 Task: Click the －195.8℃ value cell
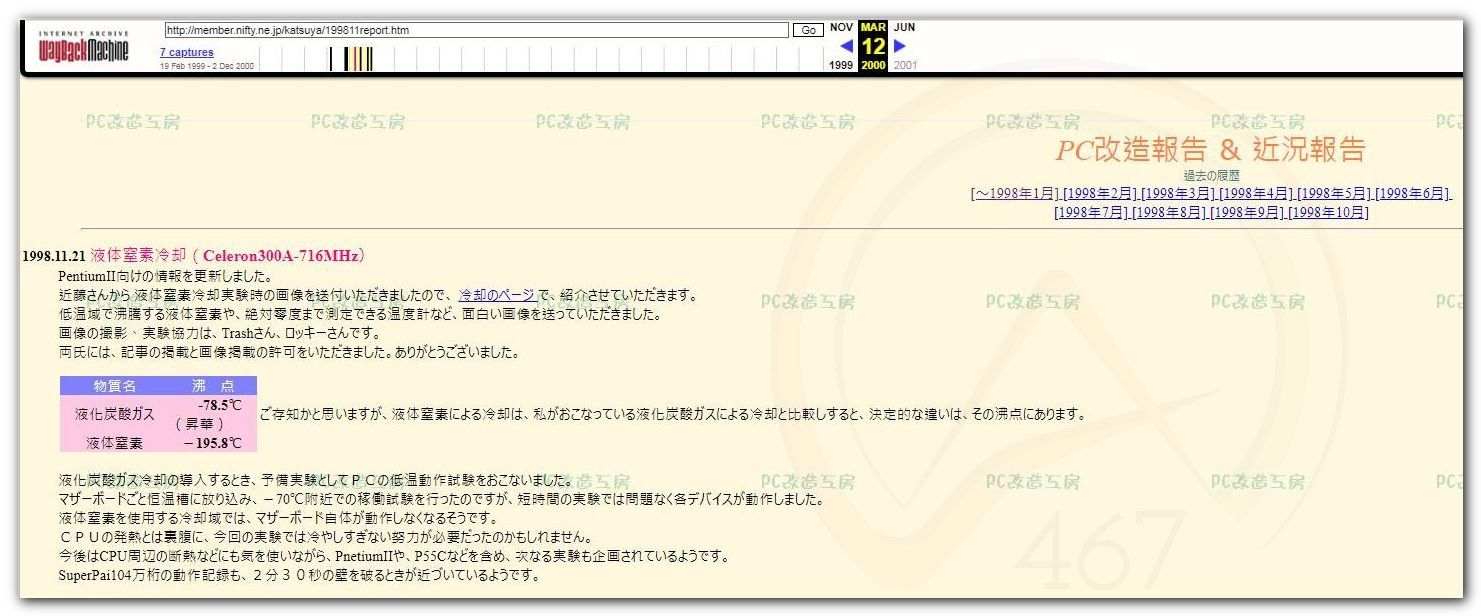coord(213,443)
